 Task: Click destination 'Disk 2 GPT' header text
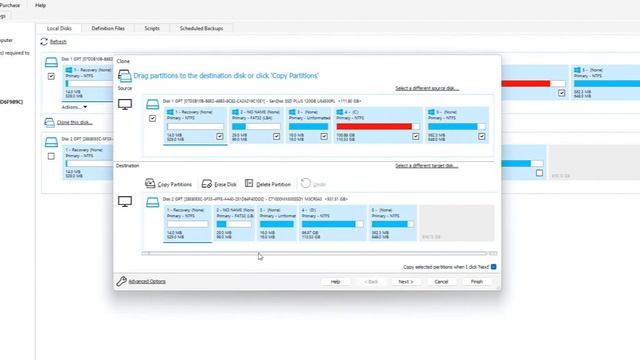pos(255,199)
